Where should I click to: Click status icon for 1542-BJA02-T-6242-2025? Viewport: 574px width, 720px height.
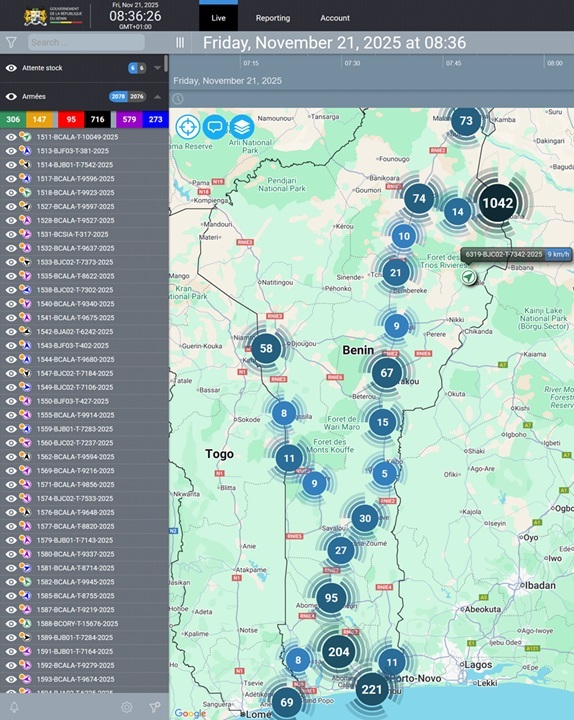pos(25,332)
